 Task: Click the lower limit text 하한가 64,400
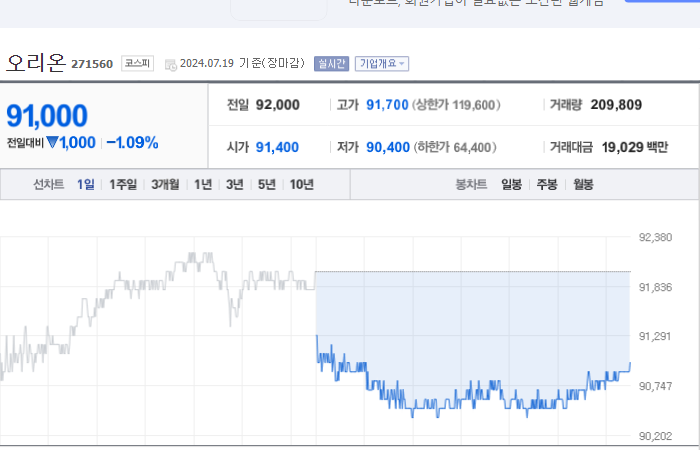click(x=455, y=147)
